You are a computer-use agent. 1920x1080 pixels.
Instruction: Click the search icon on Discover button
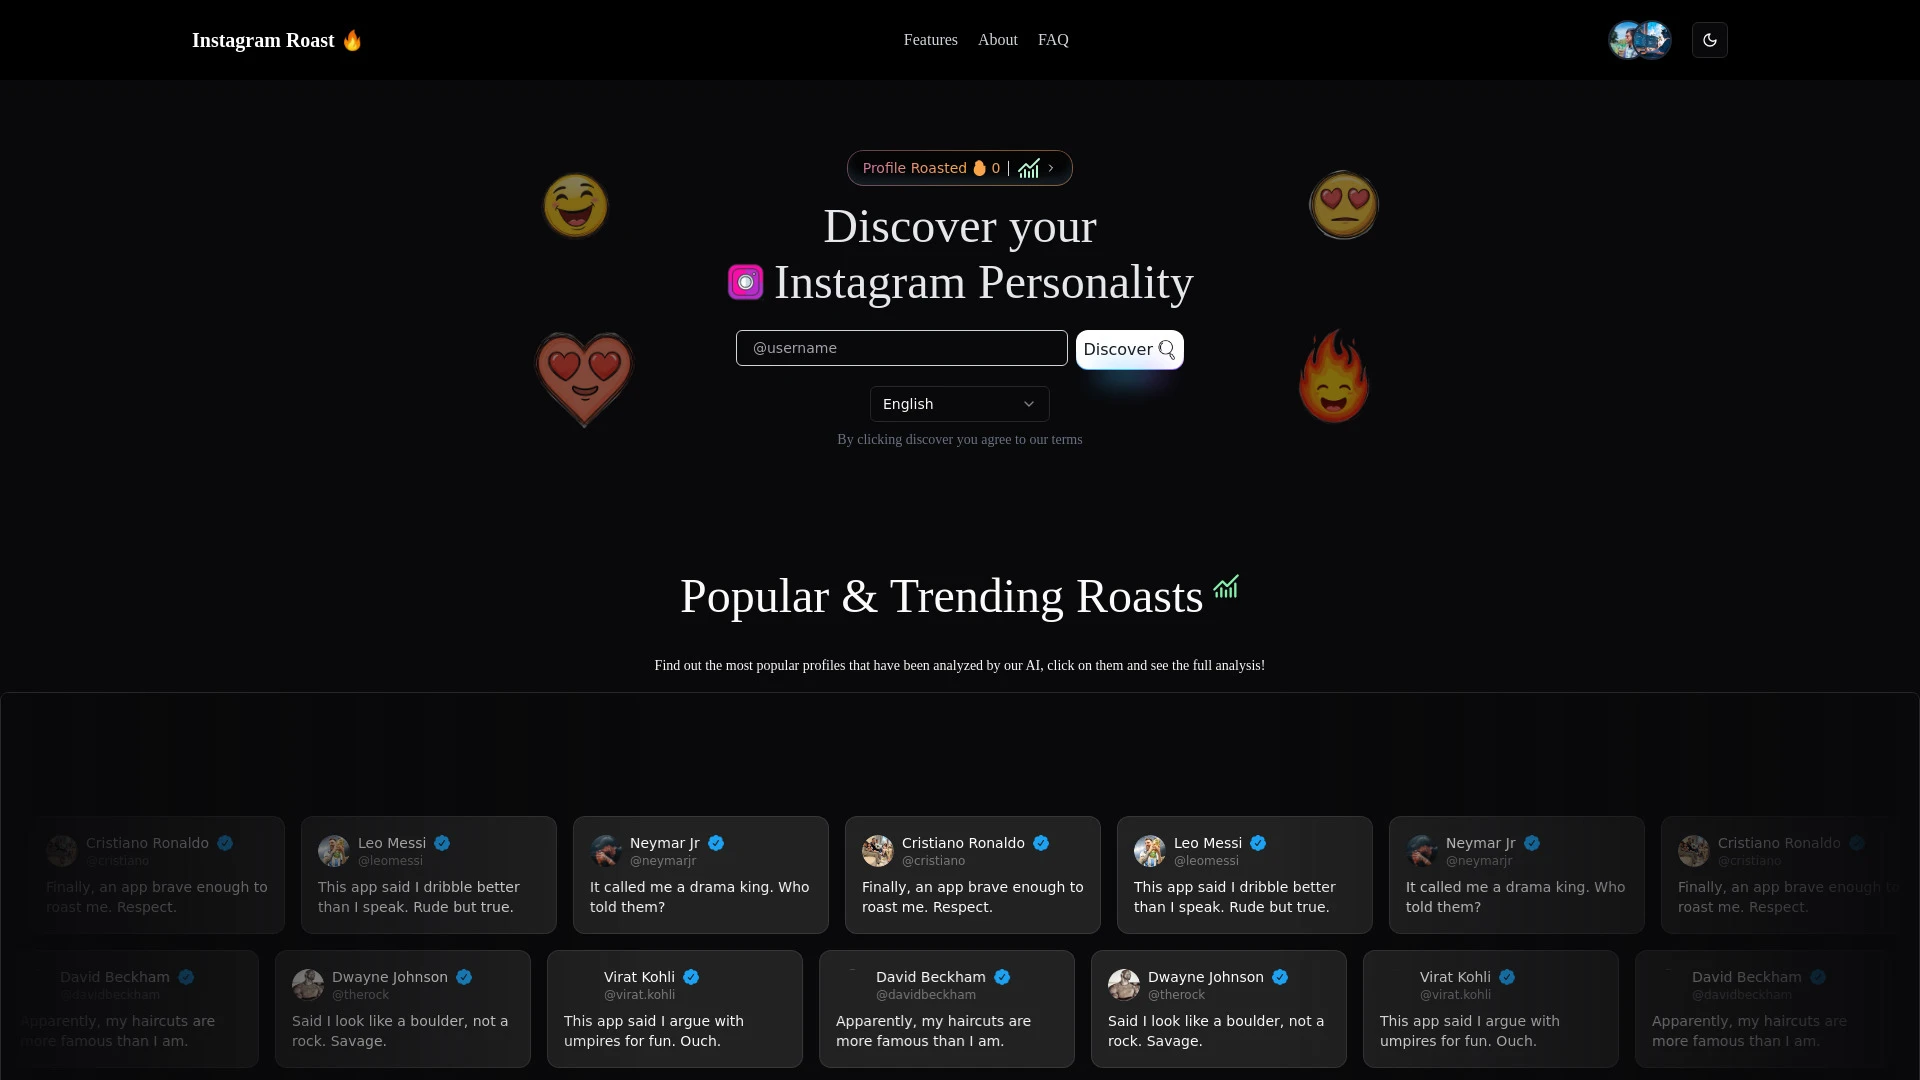[1164, 348]
